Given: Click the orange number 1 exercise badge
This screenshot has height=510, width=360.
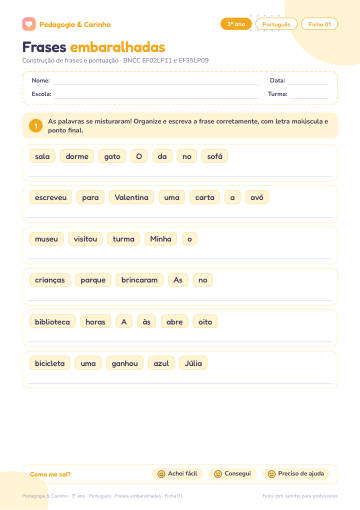Looking at the screenshot, I should coord(36,126).
